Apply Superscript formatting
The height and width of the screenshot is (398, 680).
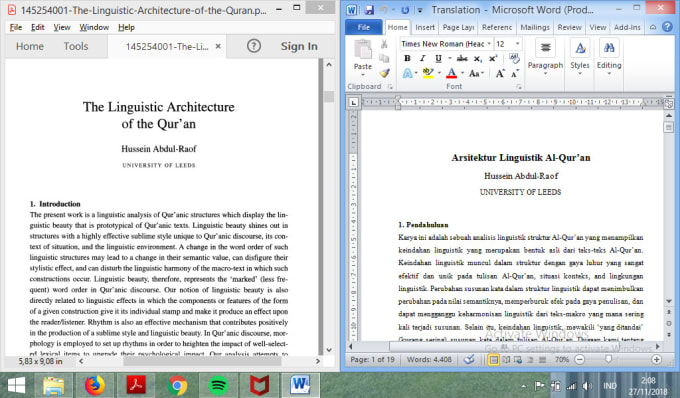[x=493, y=58]
